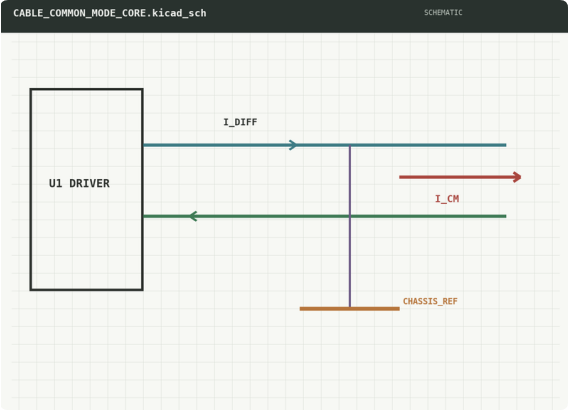Click junction of purple wire and chassis bar
Viewport: 568px width, 410px height.
[x=350, y=308]
